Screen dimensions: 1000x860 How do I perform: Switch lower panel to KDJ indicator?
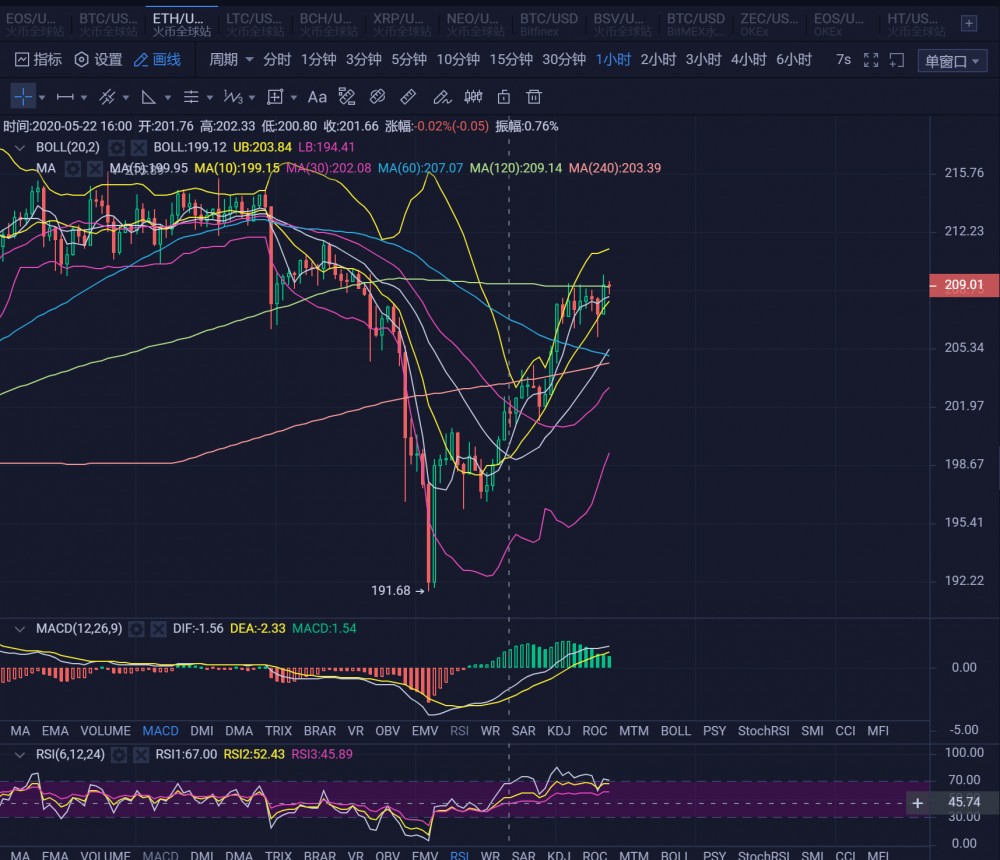tap(559, 731)
